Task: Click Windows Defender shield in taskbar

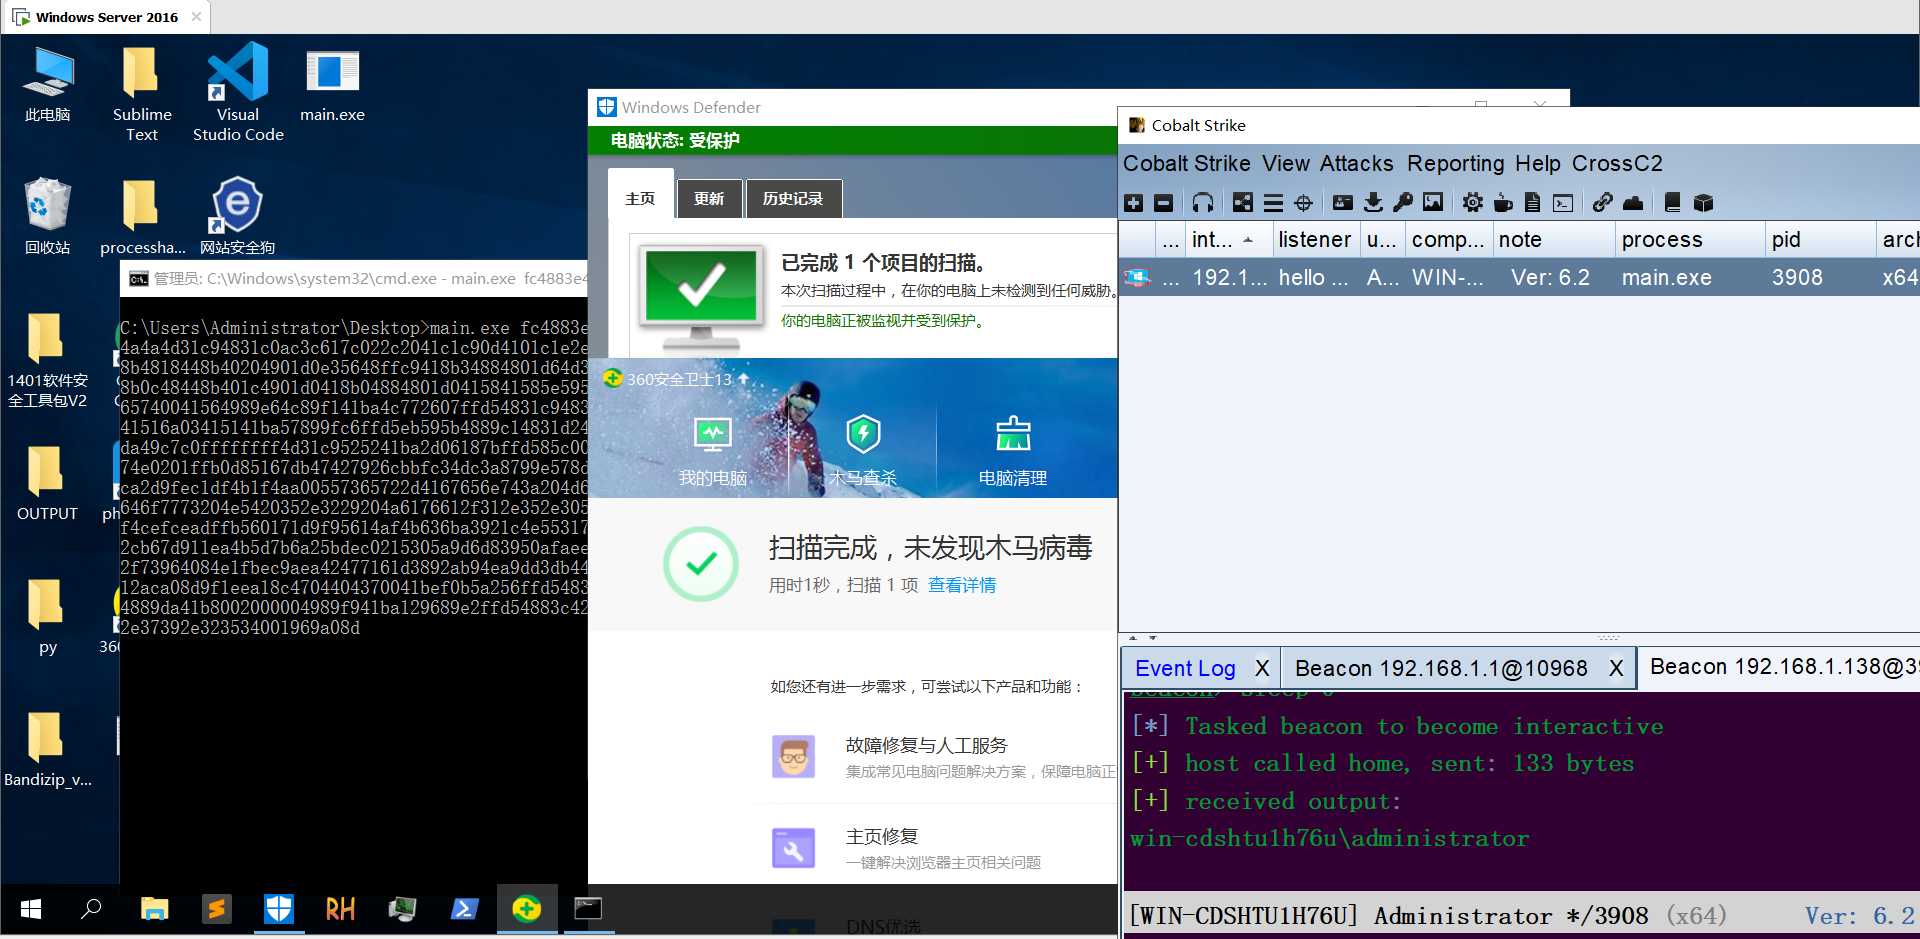Action: (x=278, y=909)
